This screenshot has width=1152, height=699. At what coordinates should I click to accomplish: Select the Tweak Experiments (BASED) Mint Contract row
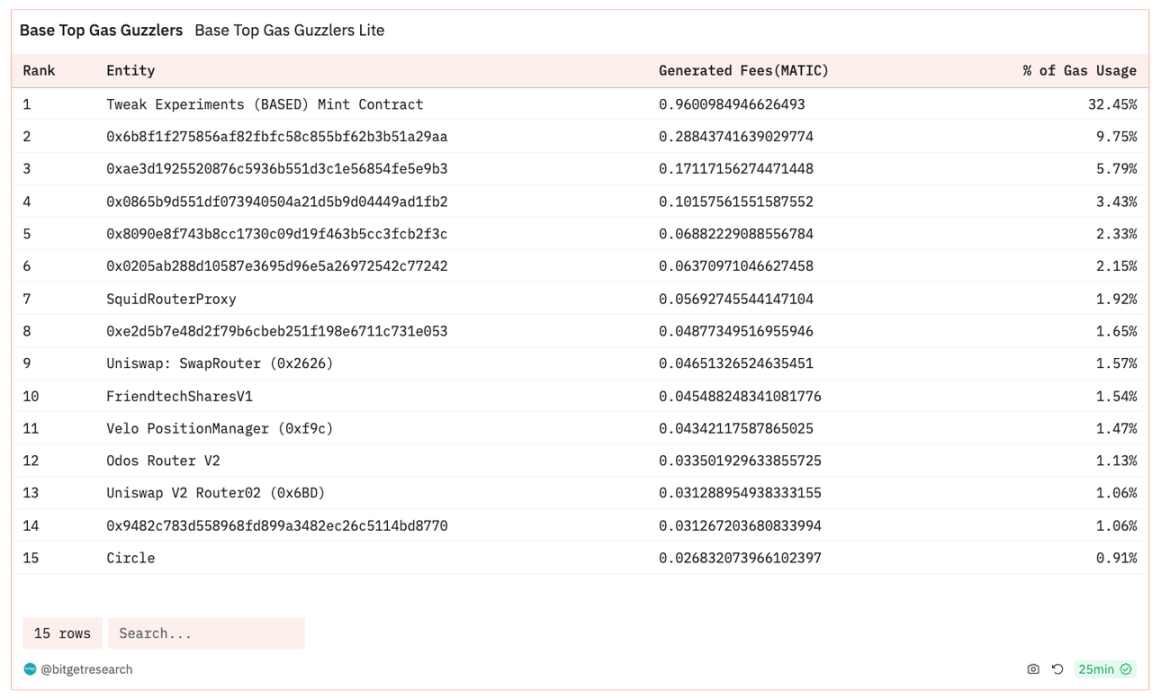click(264, 104)
